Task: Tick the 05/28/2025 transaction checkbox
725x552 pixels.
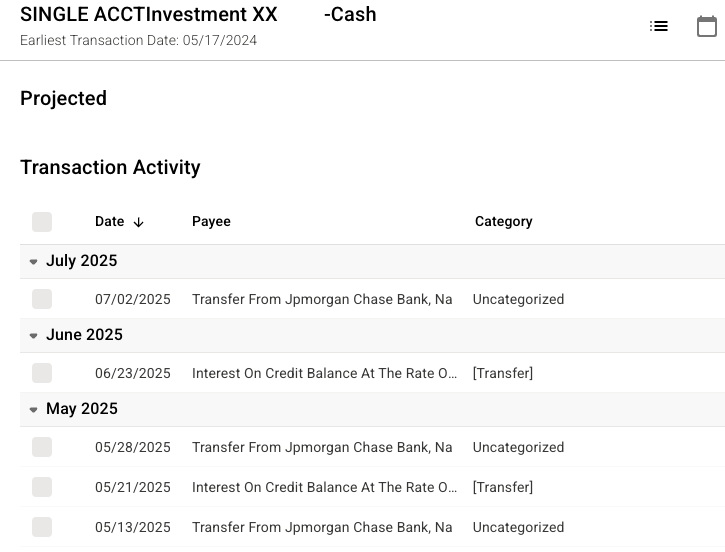Action: click(42, 447)
